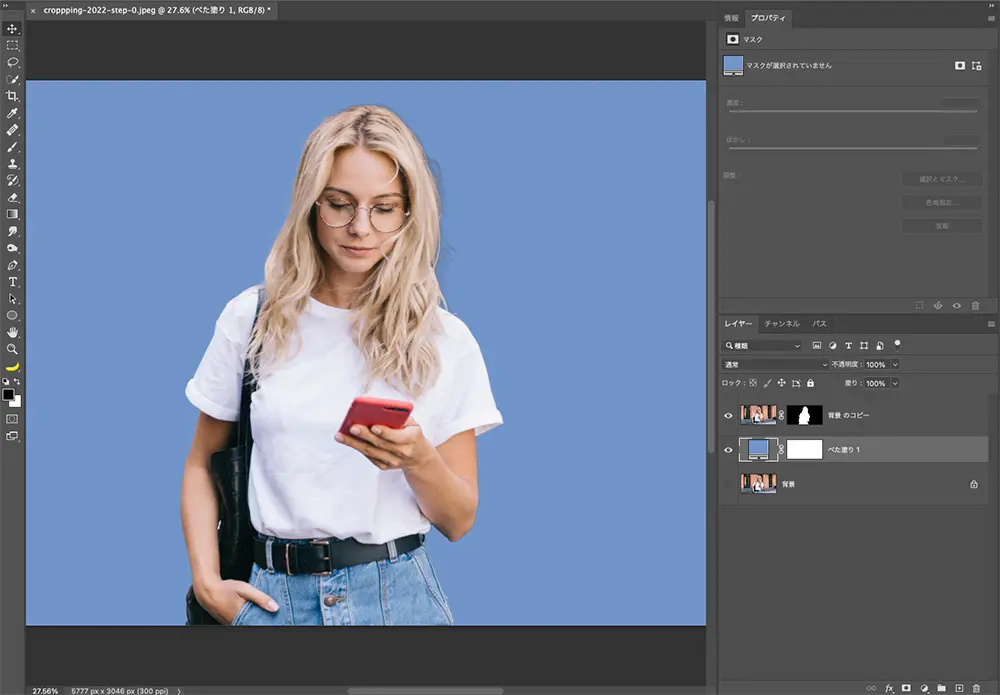Click the 反転 button
The height and width of the screenshot is (695, 1000).
click(x=941, y=226)
